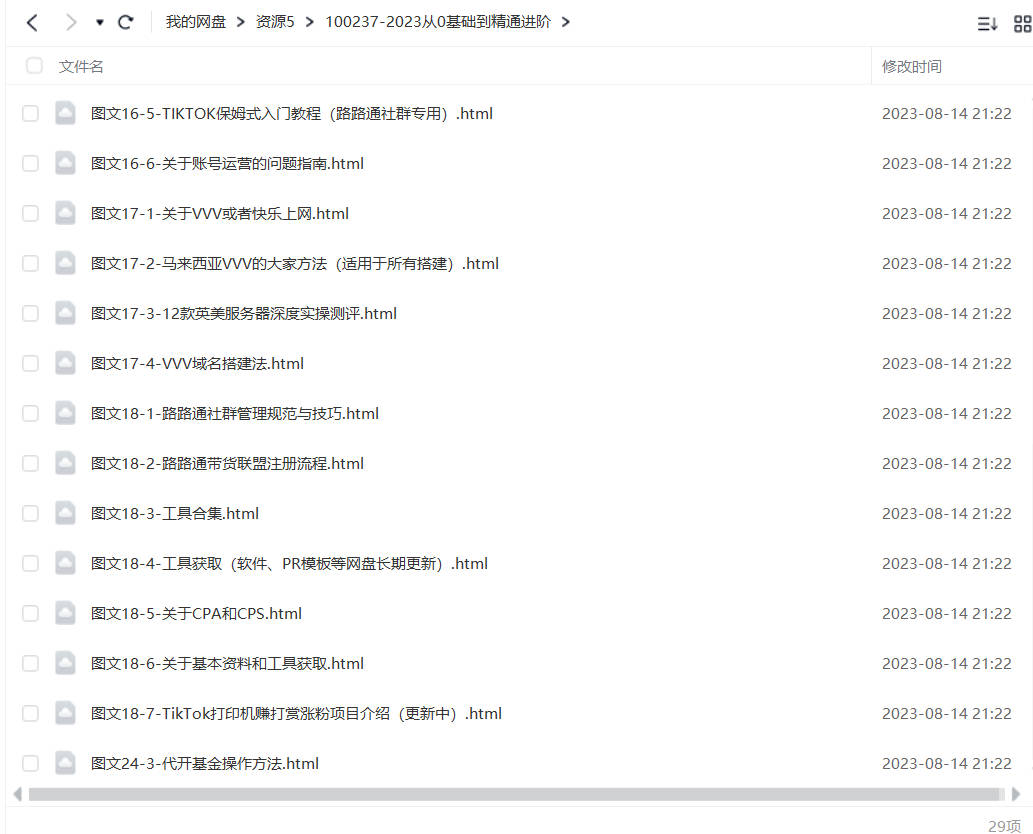Viewport: 1033px width, 834px height.
Task: Select file name 图文18-3-工具合集.html
Action: click(175, 514)
